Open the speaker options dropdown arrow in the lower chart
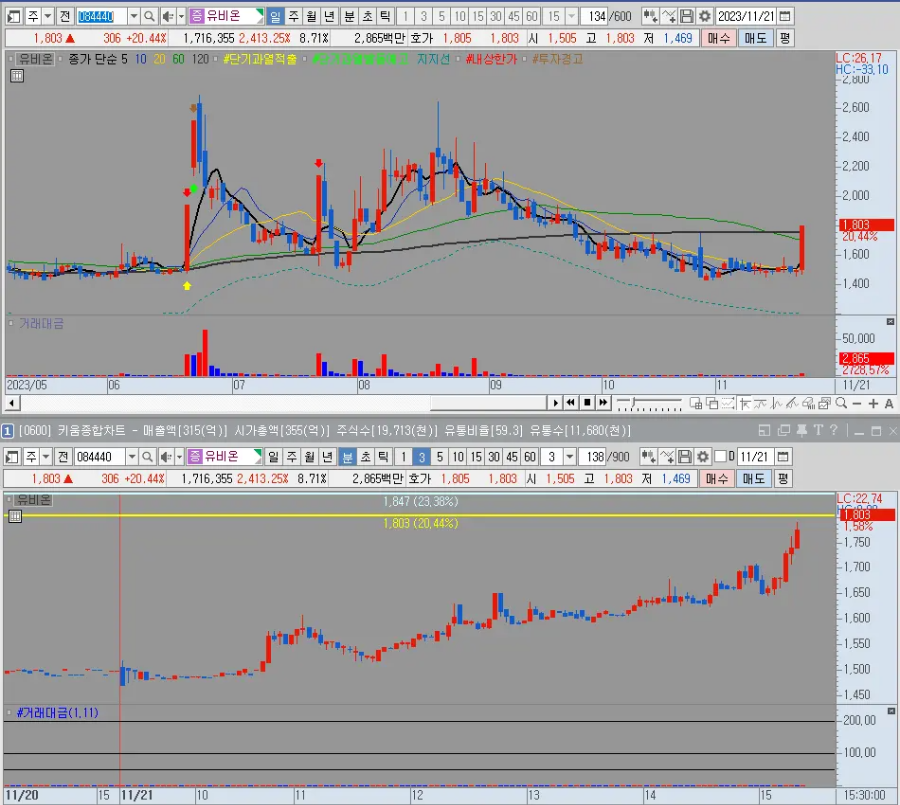The image size is (900, 805). (x=179, y=457)
